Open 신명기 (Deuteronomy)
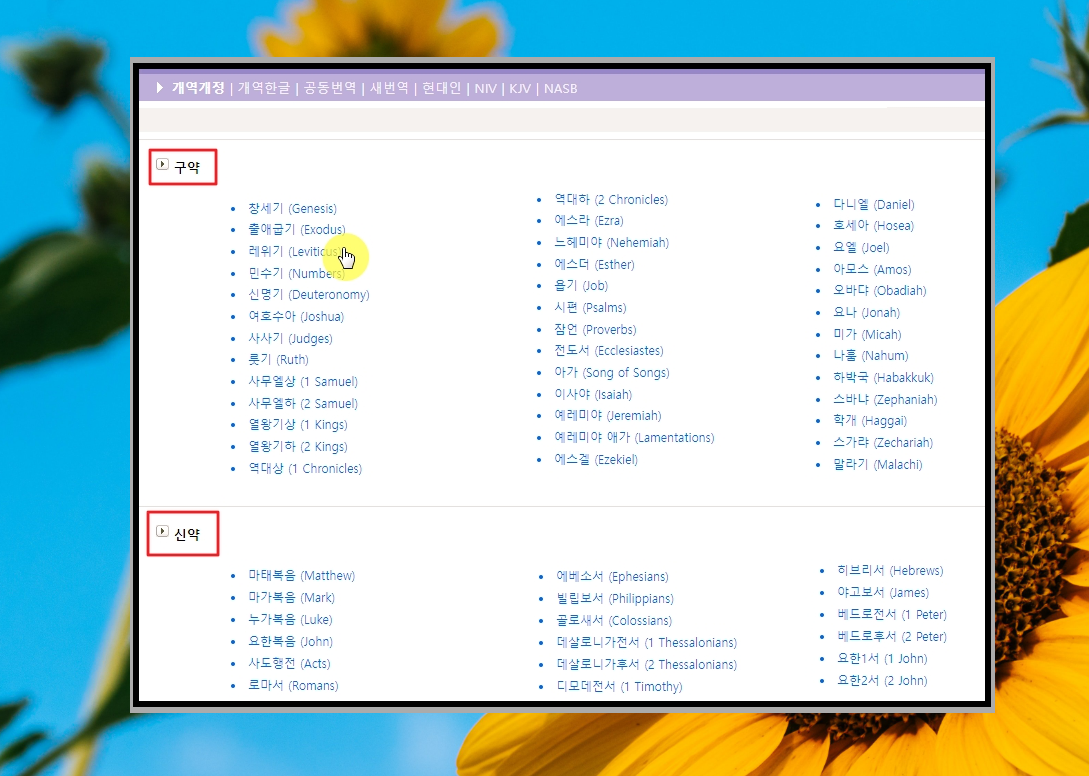Screen dimensions: 1089x776 [x=309, y=295]
